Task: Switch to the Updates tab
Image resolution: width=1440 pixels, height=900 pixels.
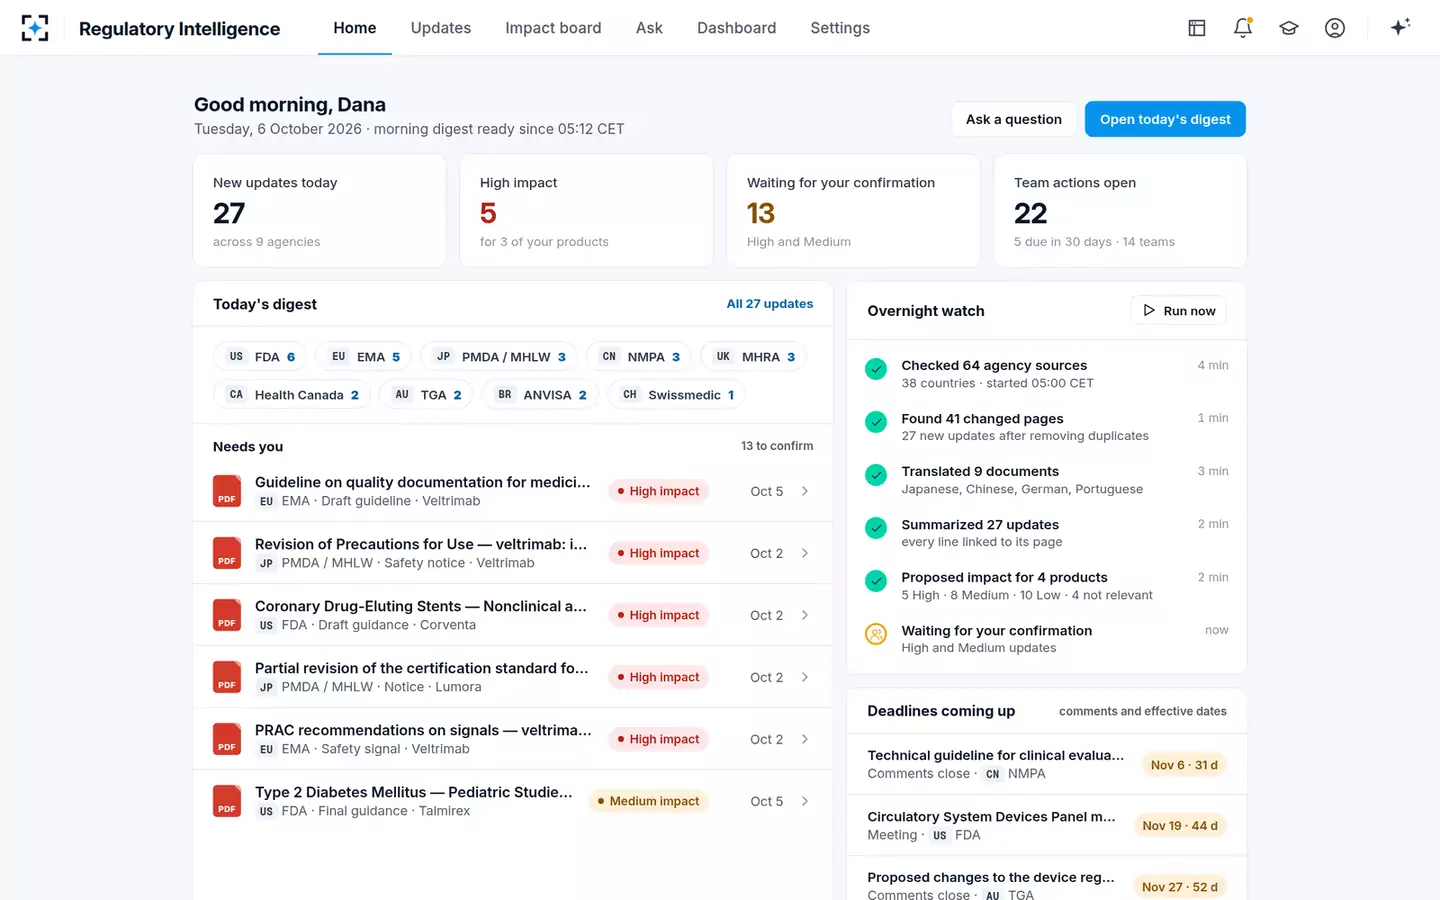Action: tap(441, 28)
